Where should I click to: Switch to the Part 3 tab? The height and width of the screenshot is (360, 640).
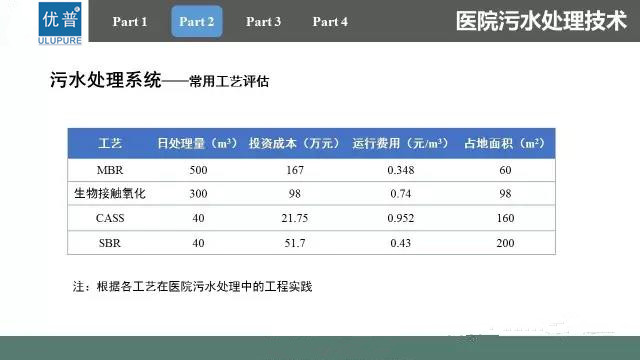tap(263, 22)
